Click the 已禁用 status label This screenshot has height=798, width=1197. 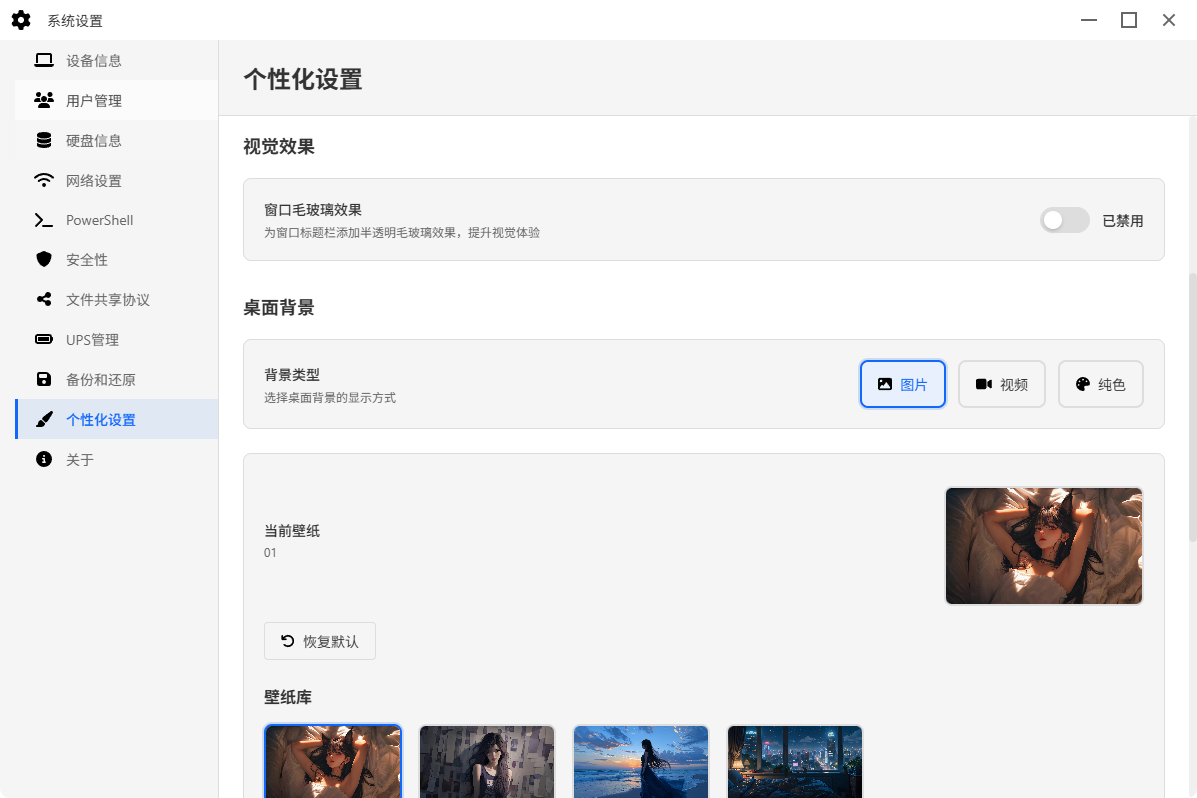coord(1122,221)
